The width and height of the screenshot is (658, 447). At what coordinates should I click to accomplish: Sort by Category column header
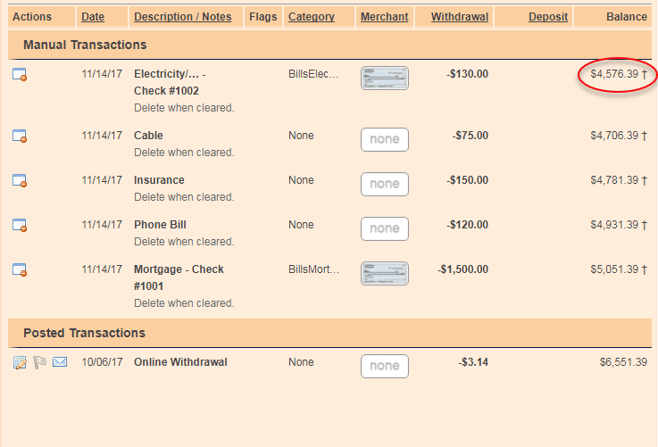311,17
